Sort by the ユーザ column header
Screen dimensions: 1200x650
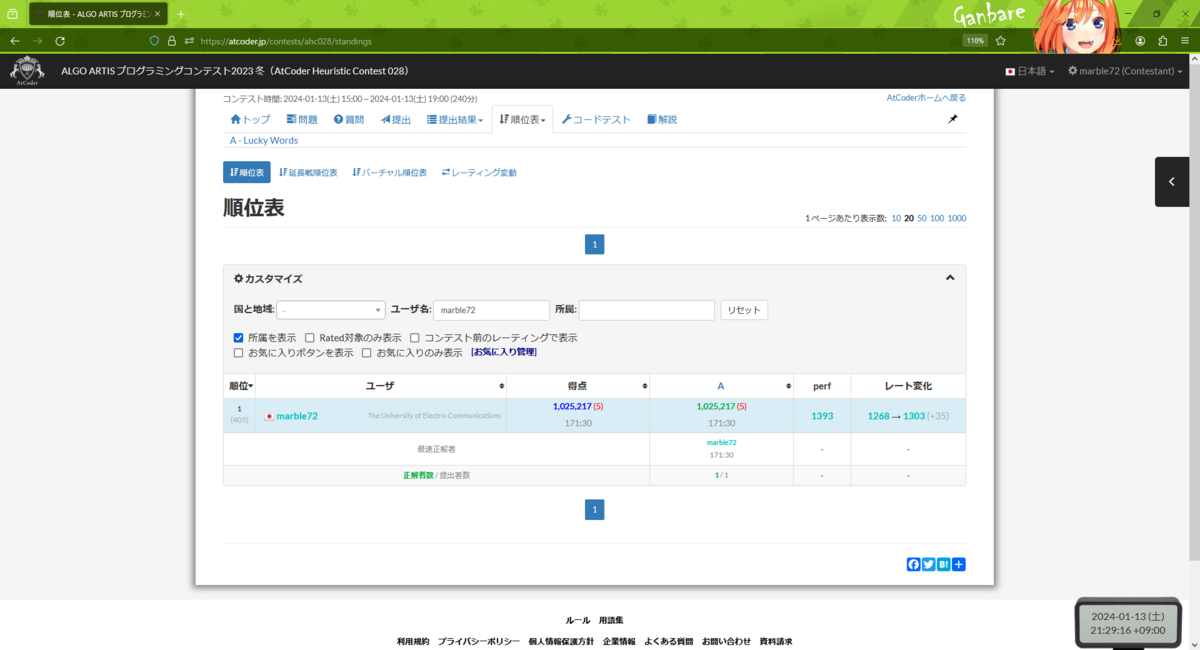pos(381,385)
